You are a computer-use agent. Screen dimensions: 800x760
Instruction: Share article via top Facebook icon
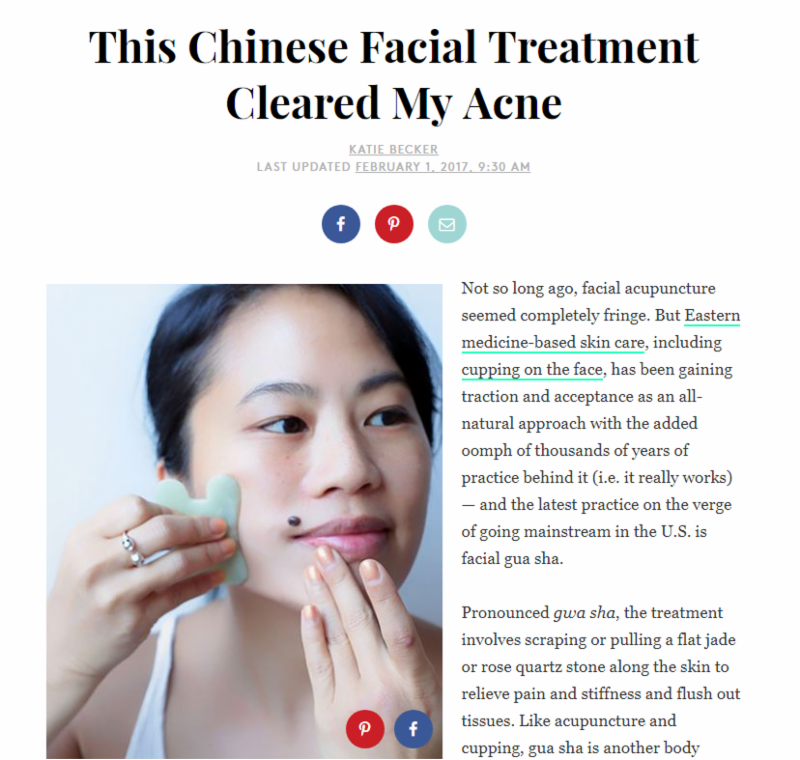point(341,224)
